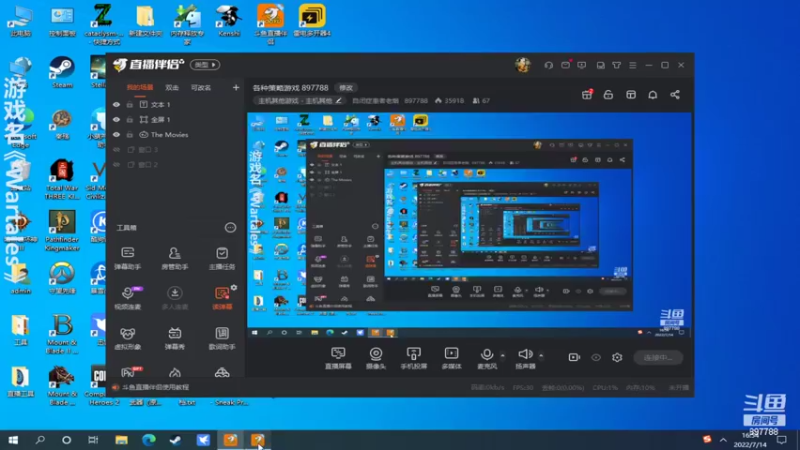Viewport: 800px width, 450px height.
Task: Open the hamburger menu in title bar
Action: (633, 65)
